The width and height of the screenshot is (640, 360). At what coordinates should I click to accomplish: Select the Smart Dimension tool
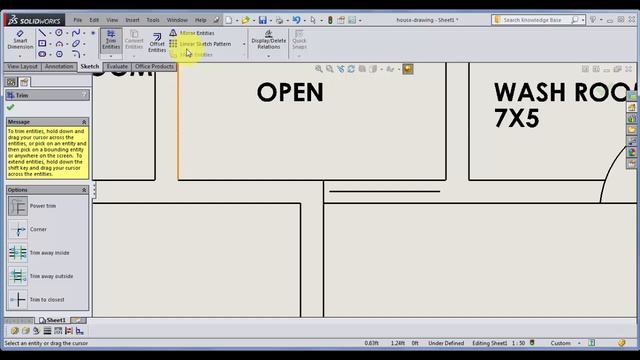[20, 40]
